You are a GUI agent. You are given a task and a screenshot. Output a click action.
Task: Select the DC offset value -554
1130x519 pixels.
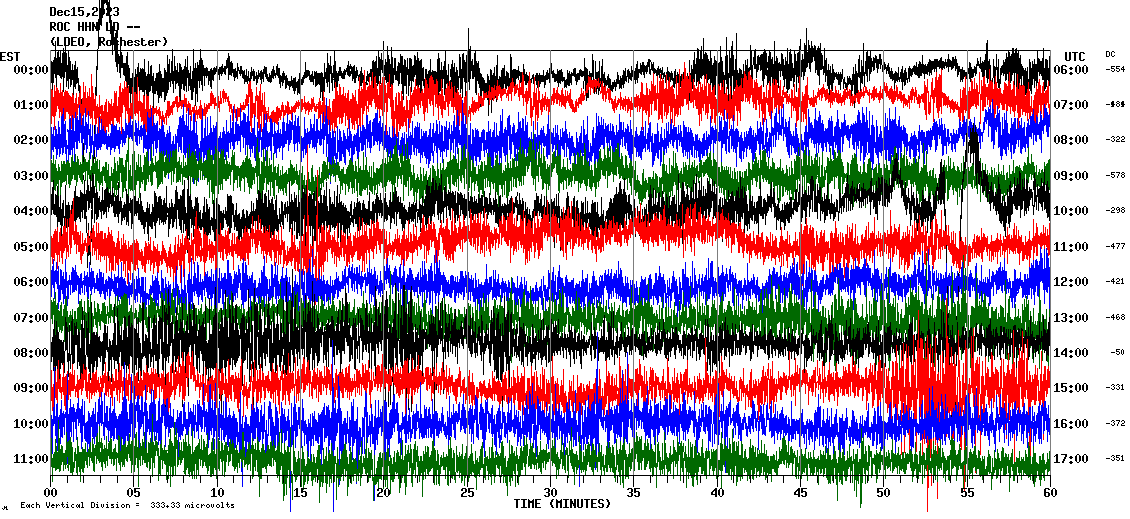tap(1116, 69)
